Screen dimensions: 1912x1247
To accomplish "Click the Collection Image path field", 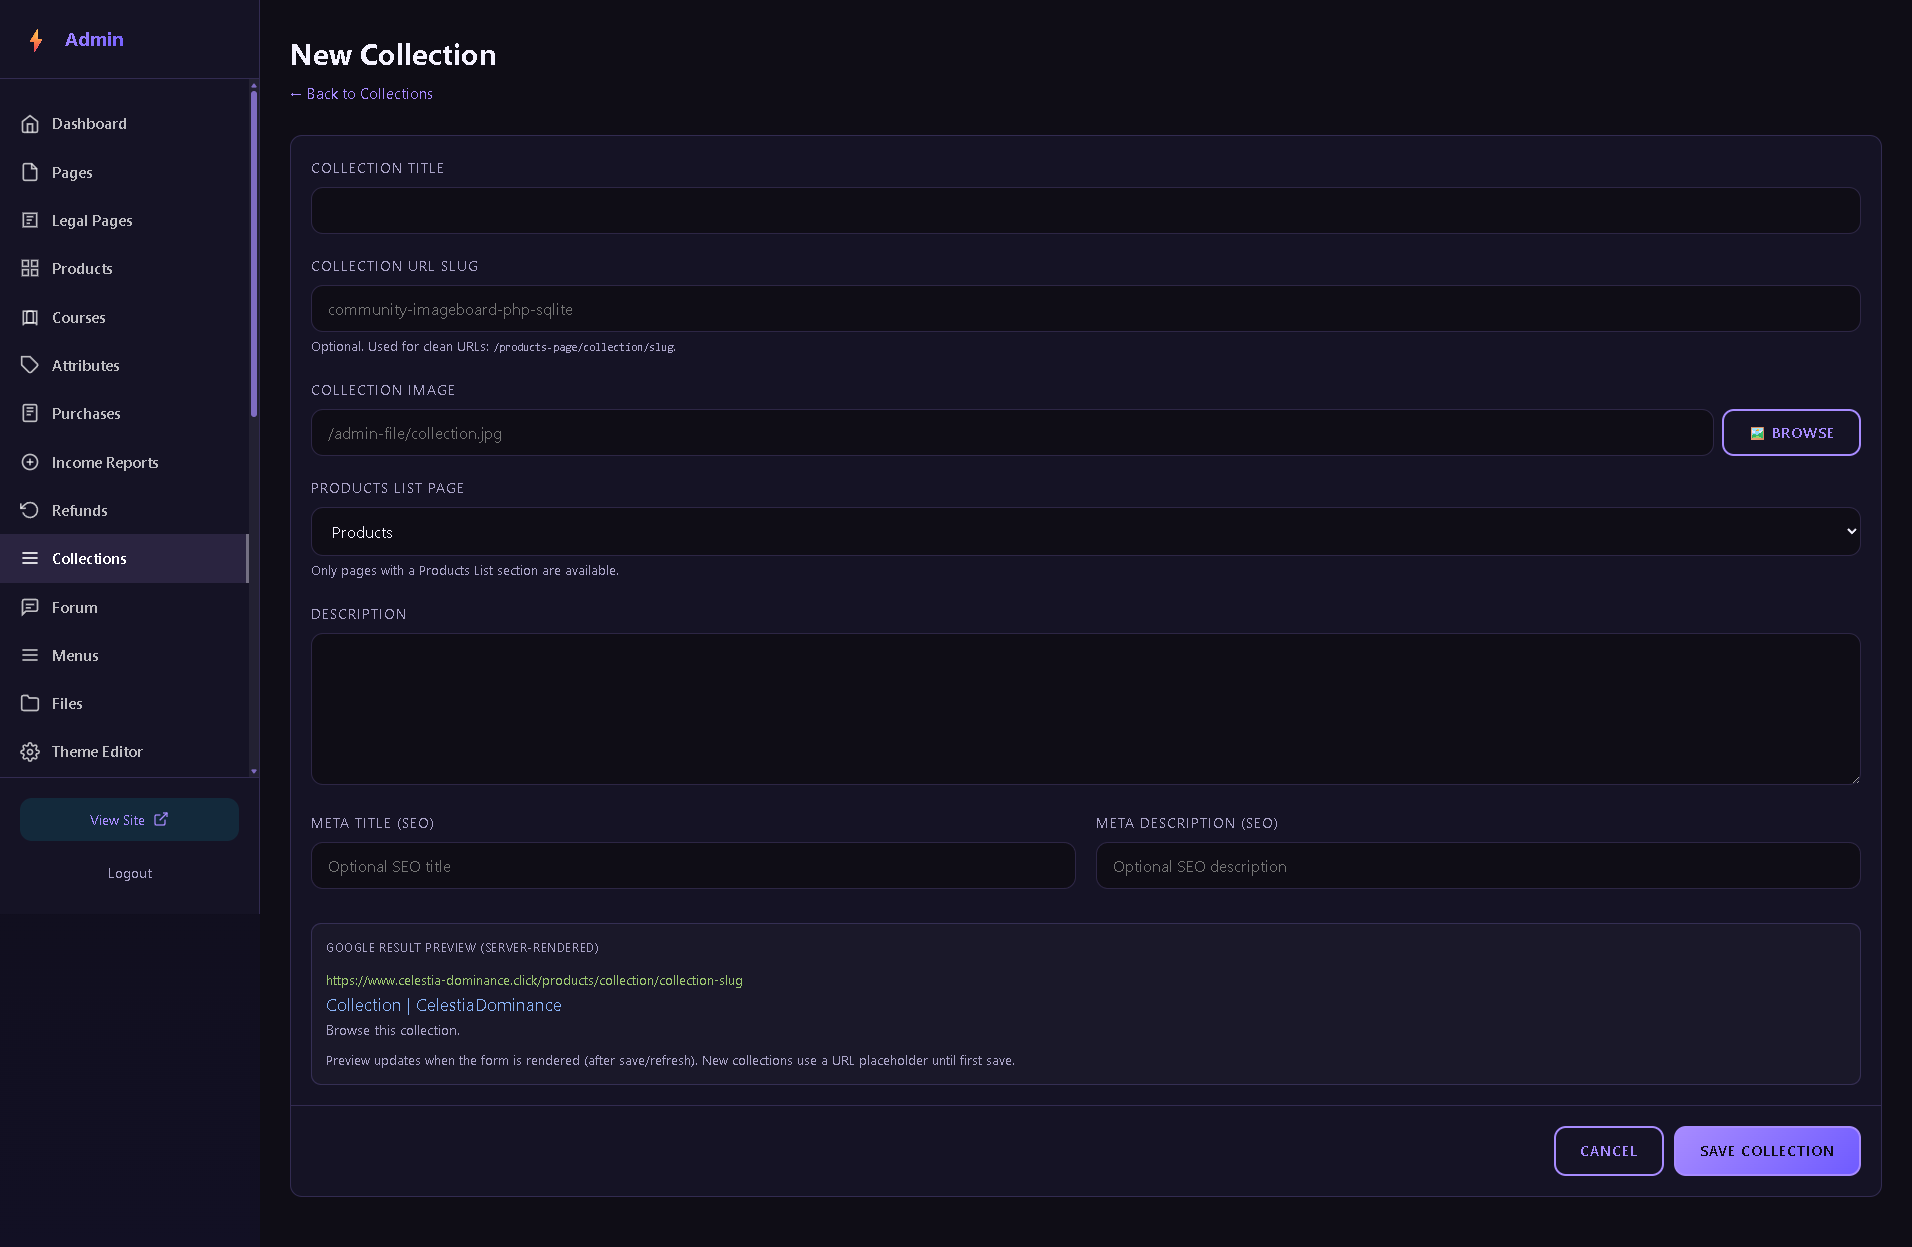I will coord(1012,433).
